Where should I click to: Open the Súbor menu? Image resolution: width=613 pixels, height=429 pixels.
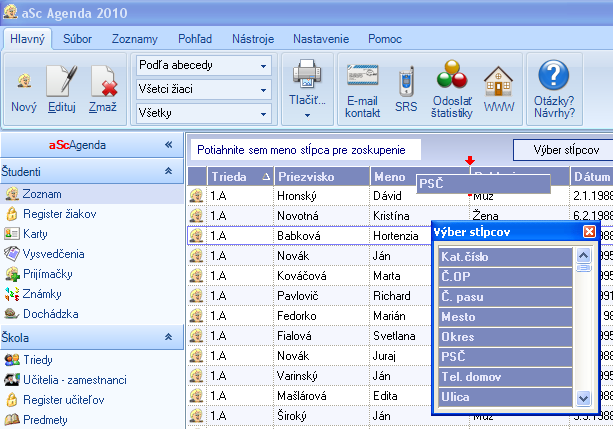click(x=77, y=39)
